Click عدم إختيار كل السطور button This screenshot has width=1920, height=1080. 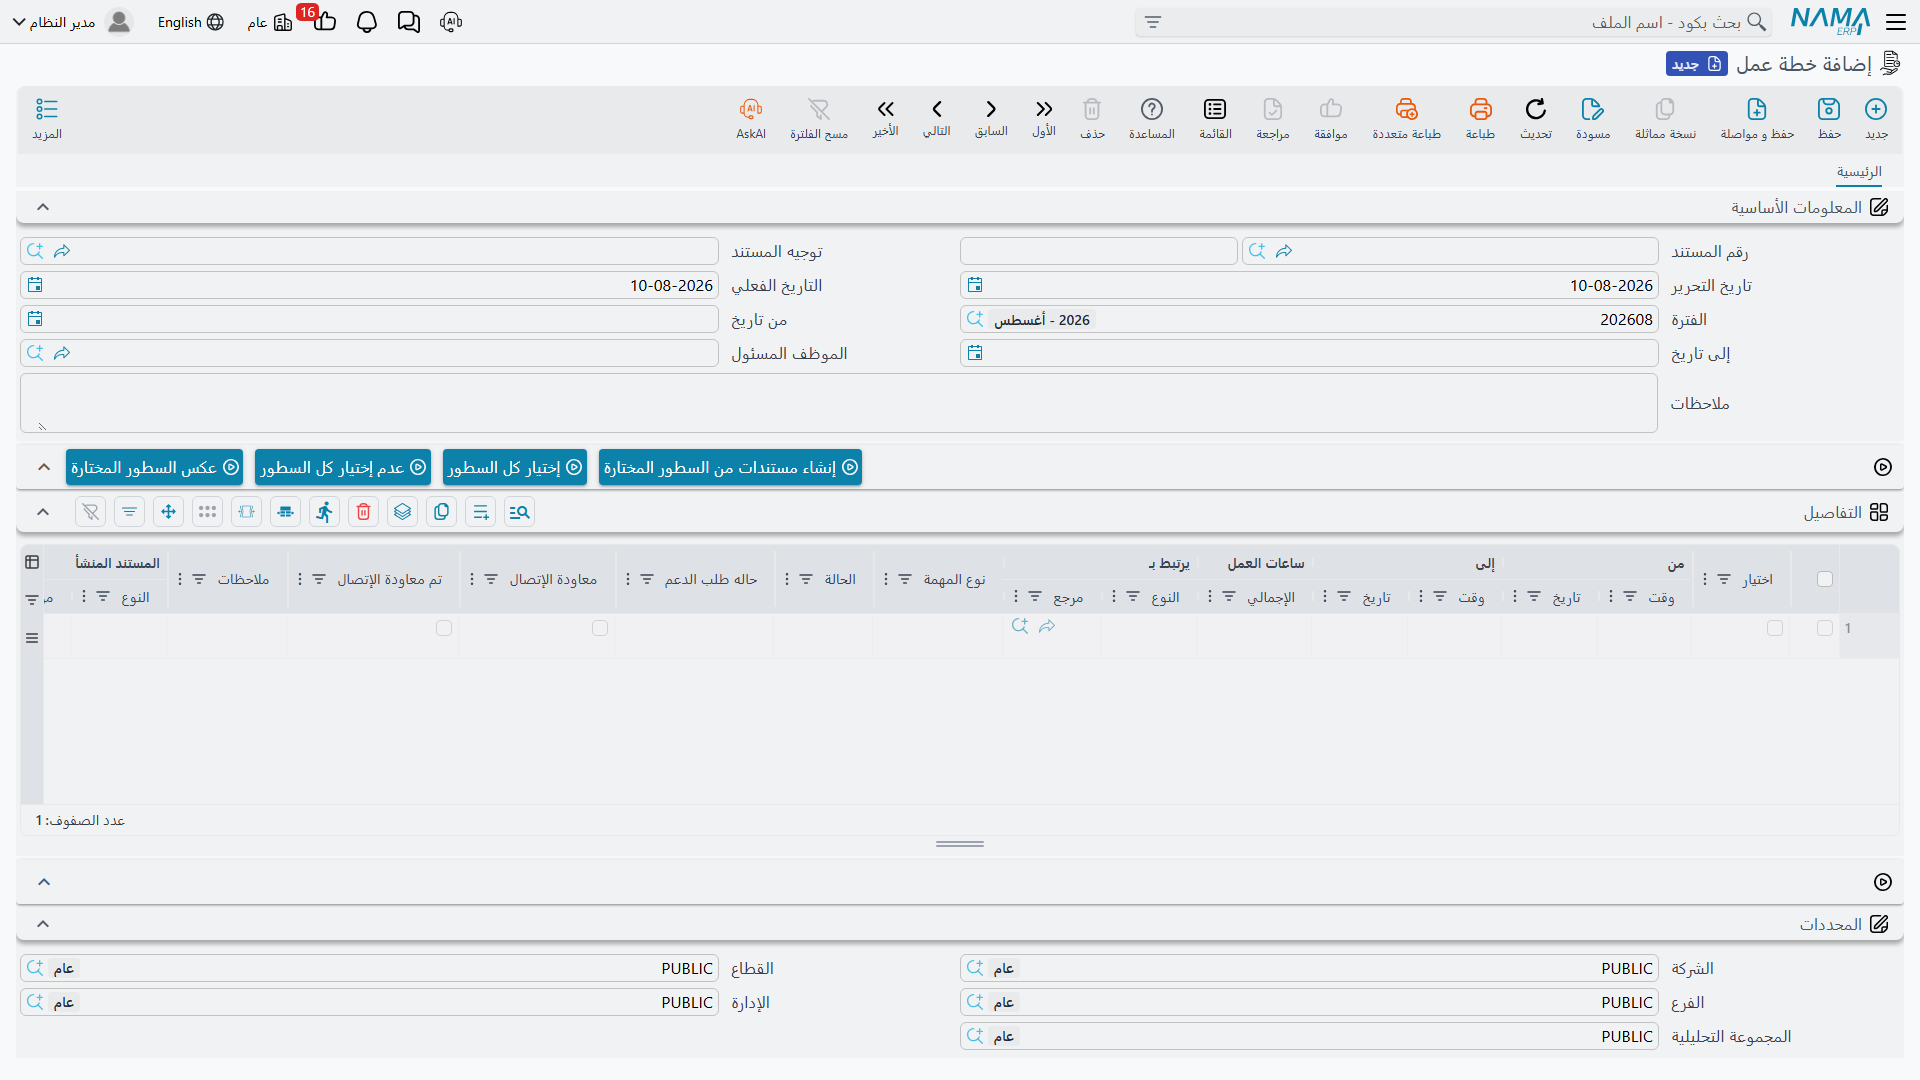342,467
